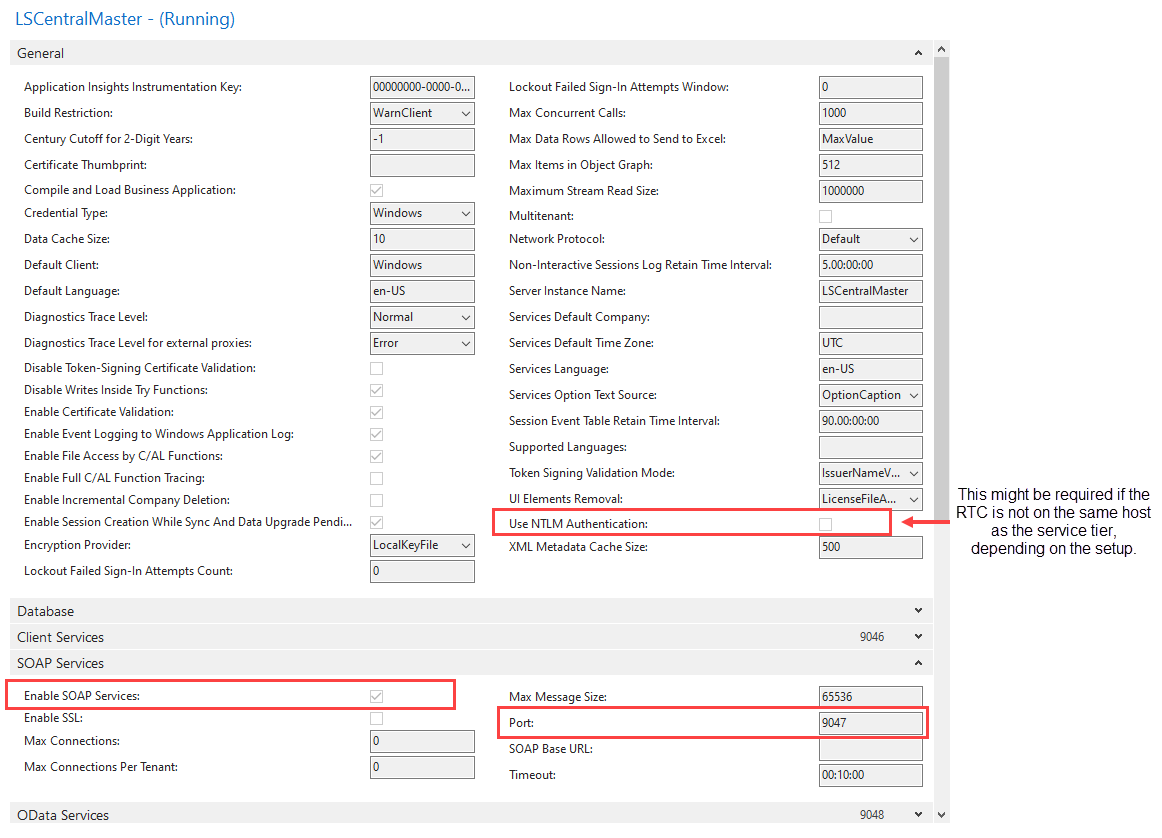Click Application Insights Instrumentation Key field
This screenshot has height=838, width=1162.
click(x=422, y=87)
